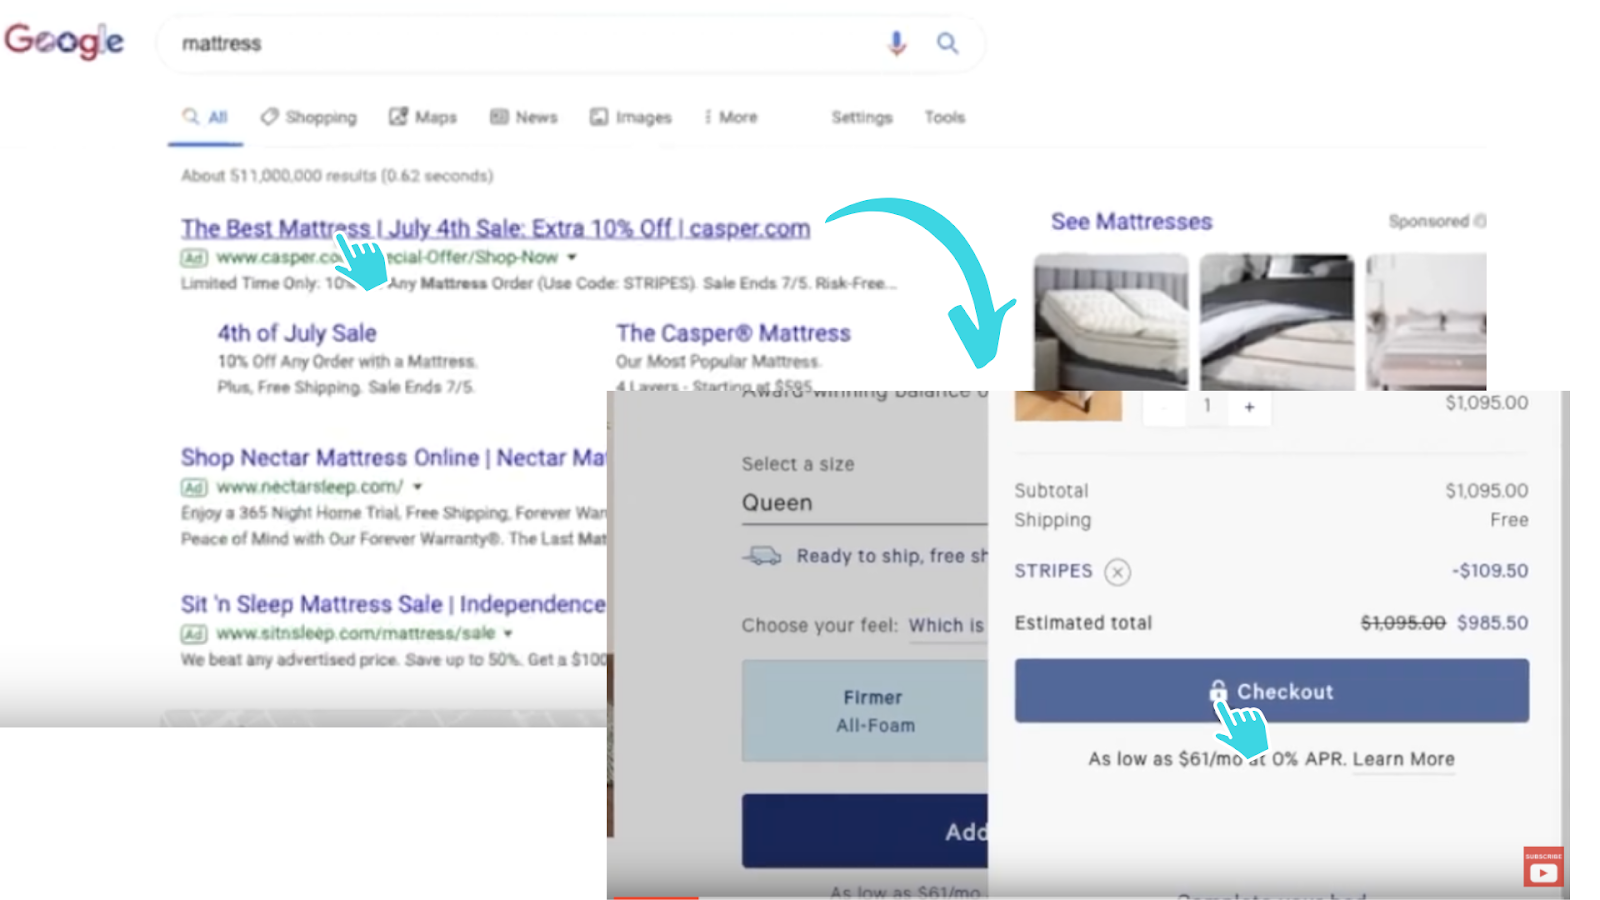
Task: Open Shop Nectar Mattress Online ad link
Action: pos(393,458)
